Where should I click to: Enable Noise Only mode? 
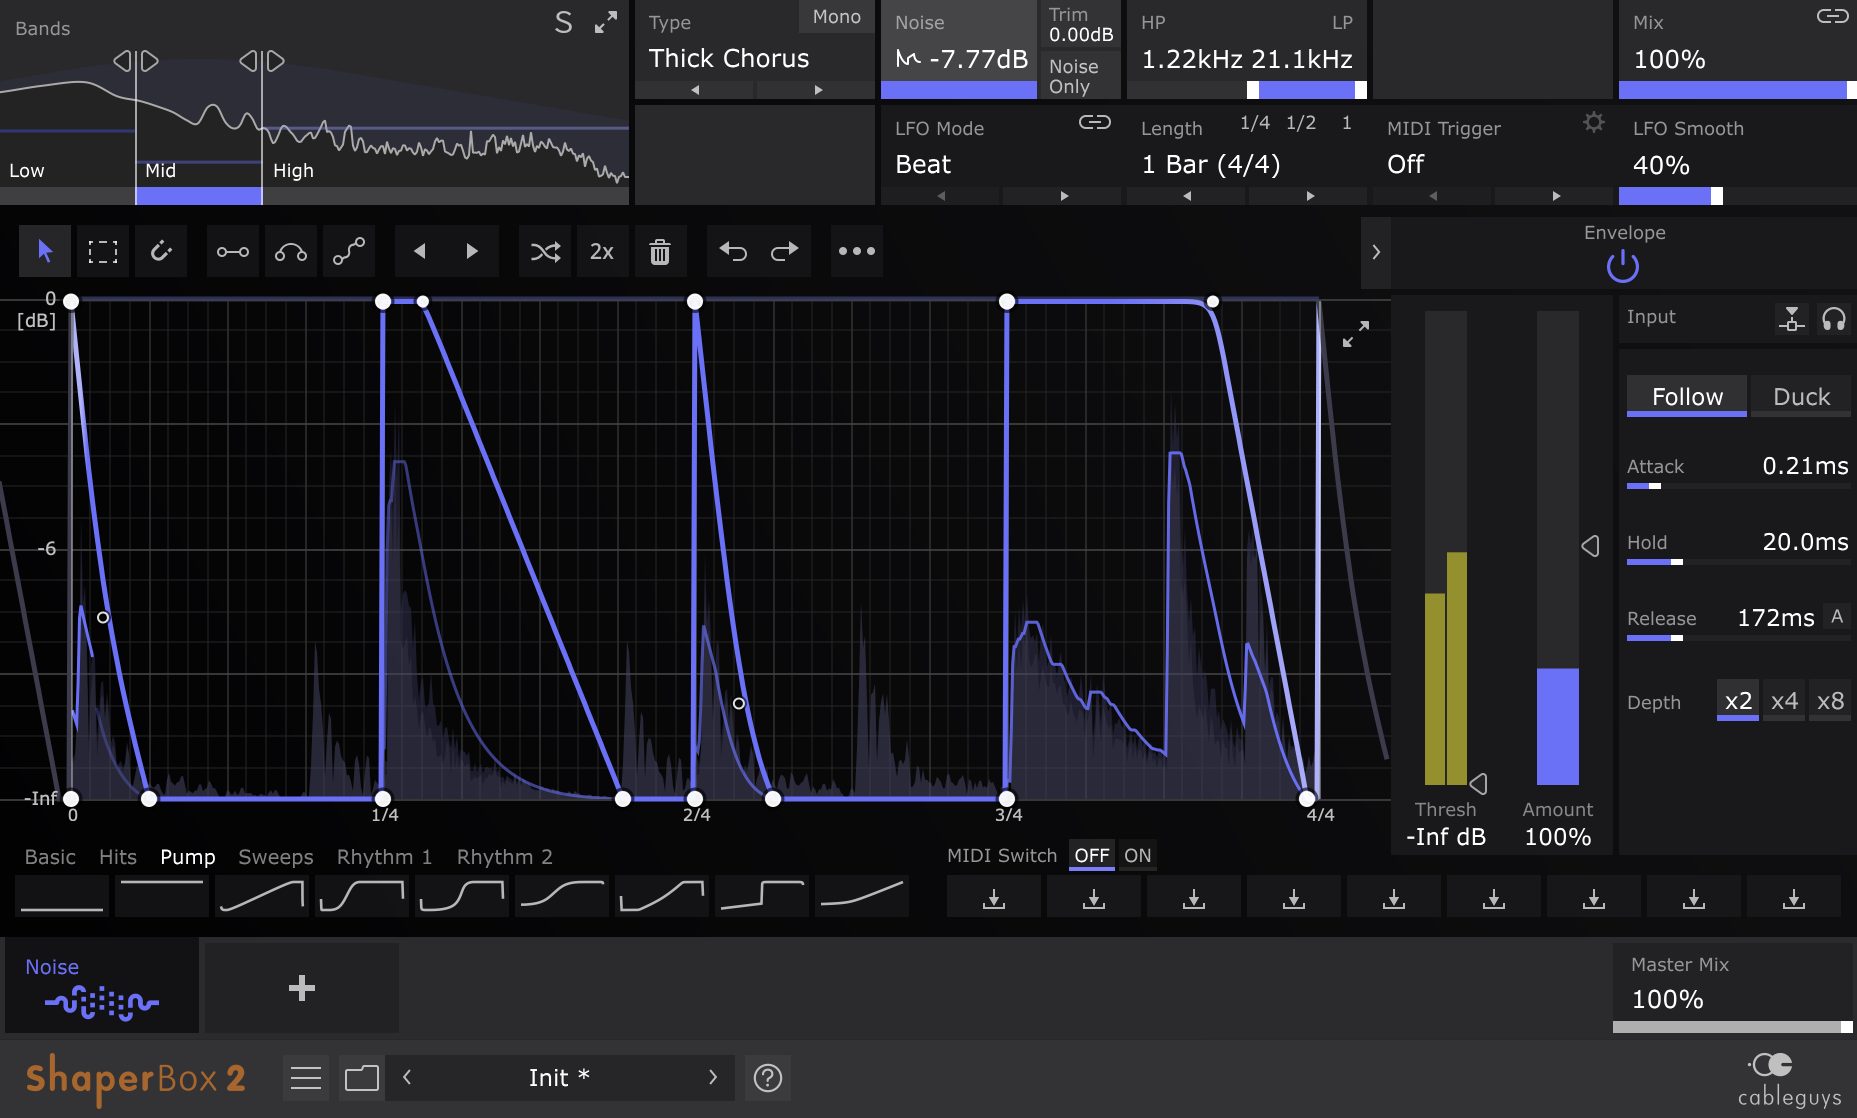click(1074, 76)
